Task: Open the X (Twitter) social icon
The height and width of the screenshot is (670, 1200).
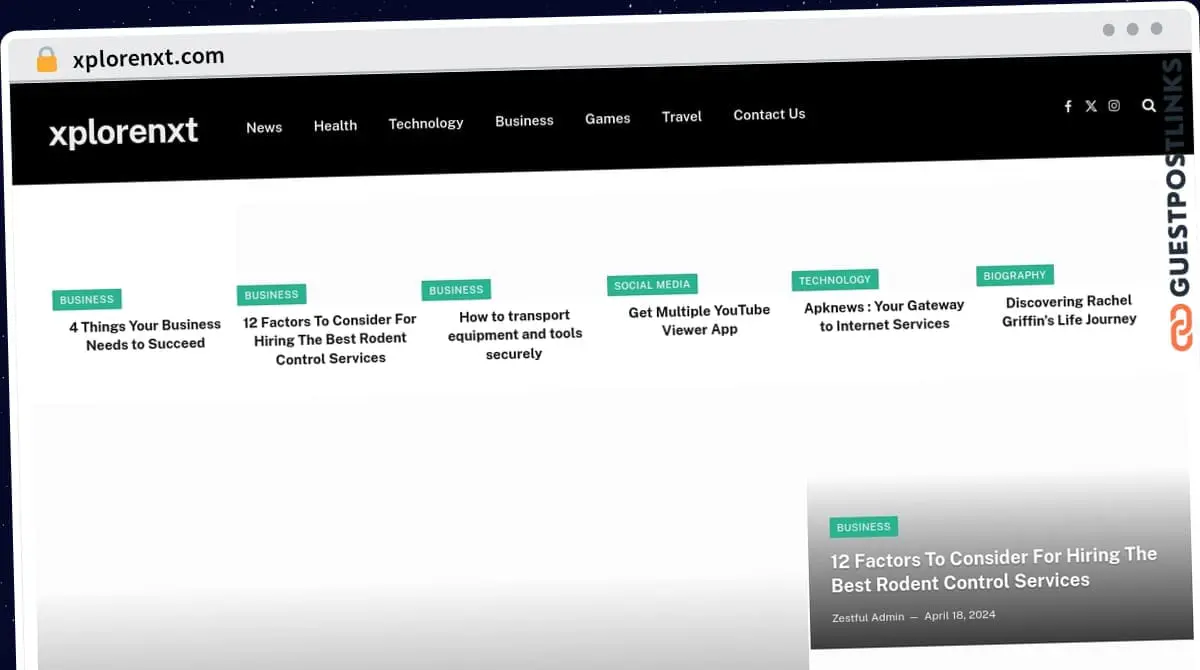Action: pyautogui.click(x=1091, y=106)
